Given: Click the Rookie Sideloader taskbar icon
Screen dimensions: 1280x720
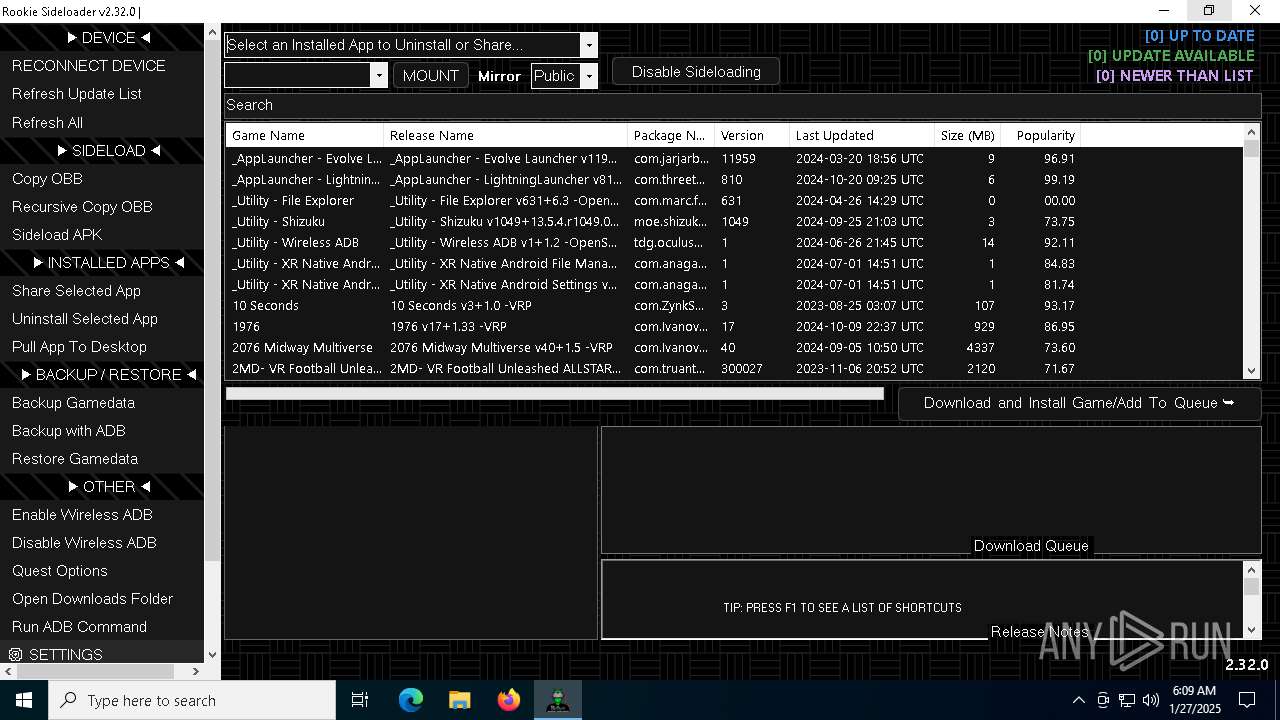Looking at the screenshot, I should (x=557, y=700).
